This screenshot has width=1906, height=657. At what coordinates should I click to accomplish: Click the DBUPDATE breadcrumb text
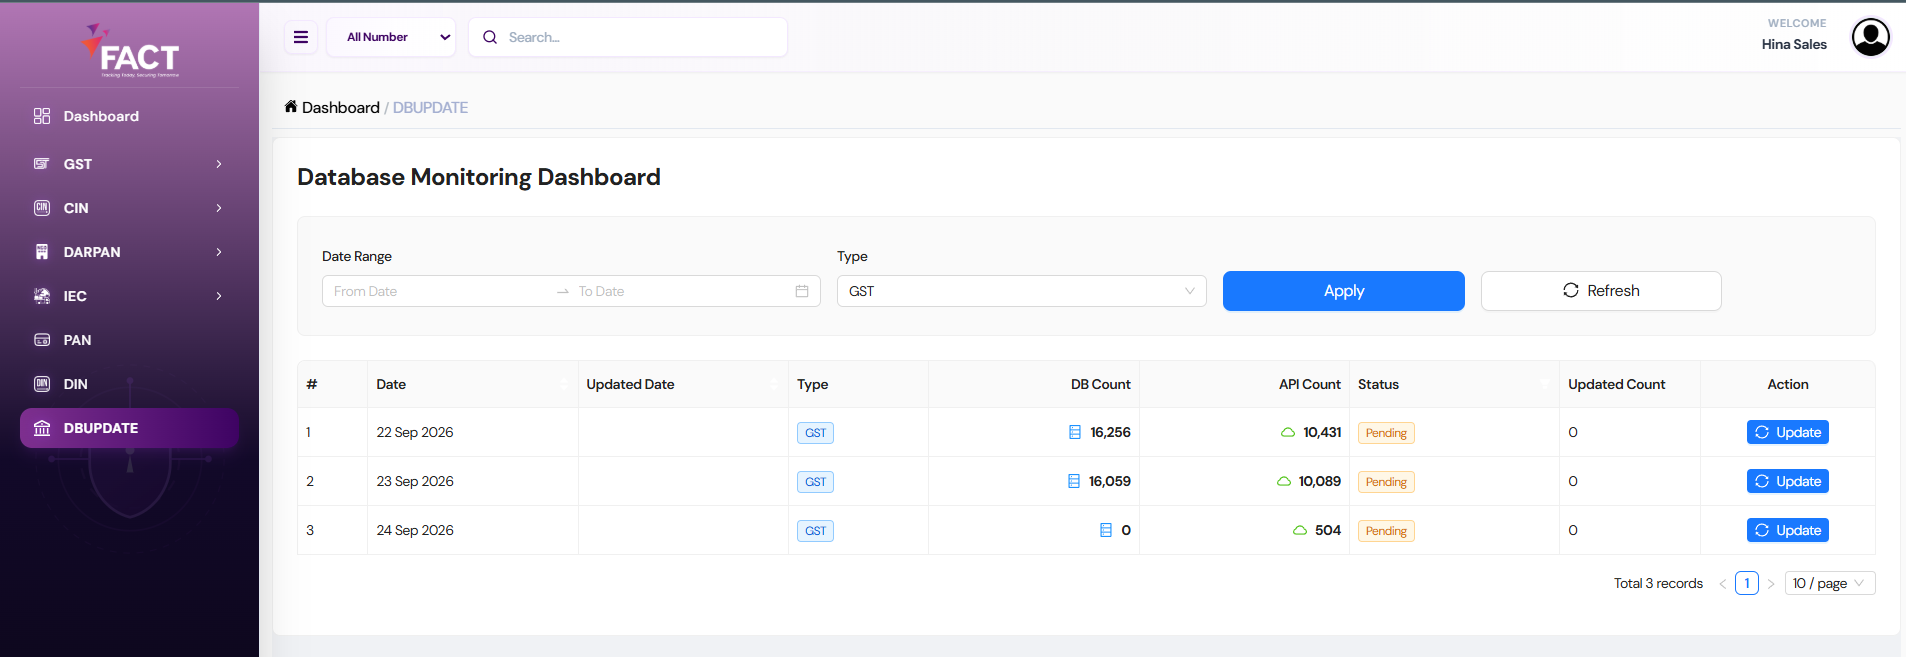point(430,107)
